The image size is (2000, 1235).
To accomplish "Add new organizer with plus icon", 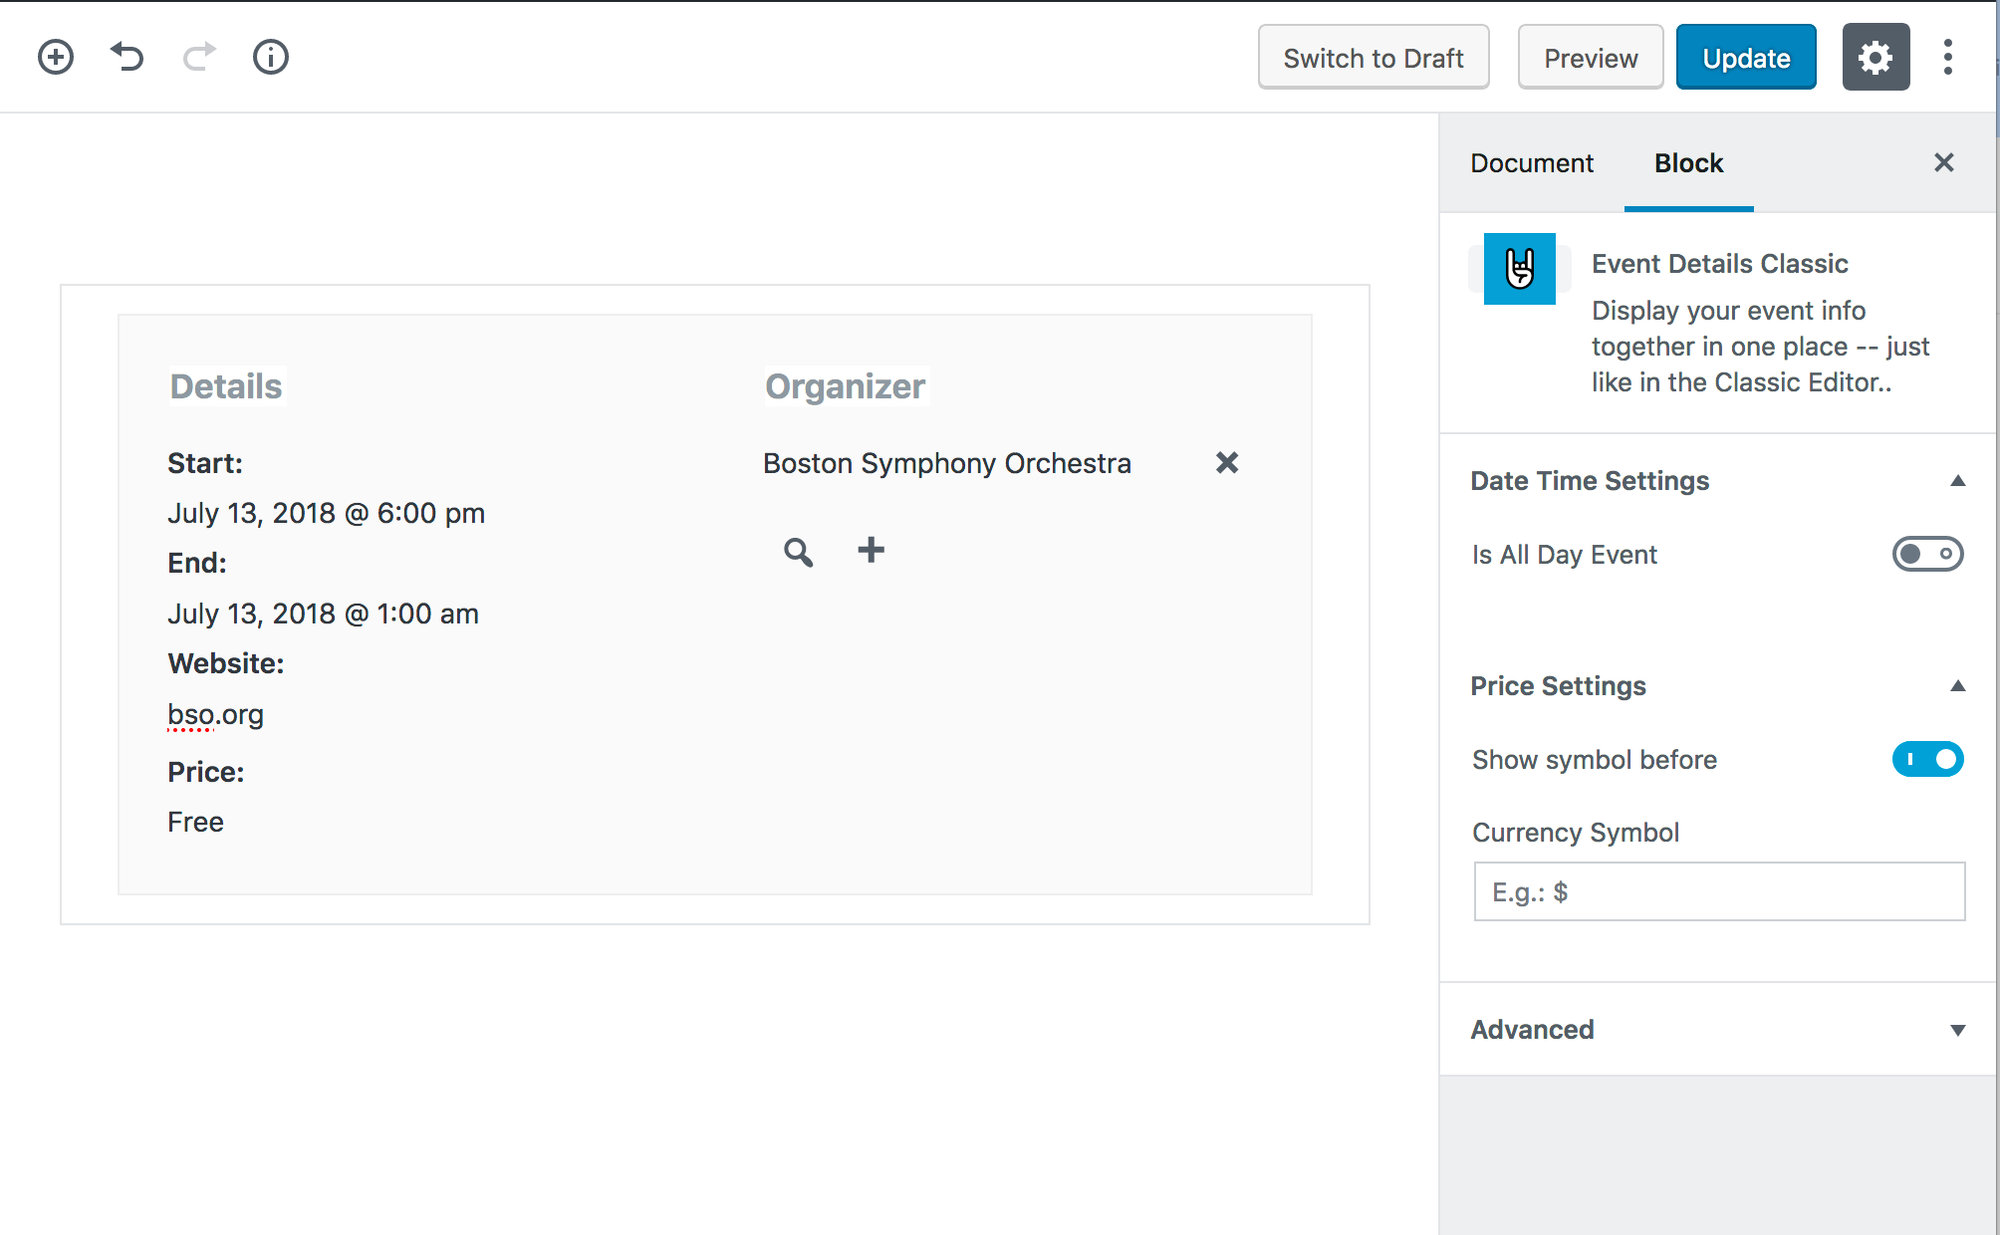I will [x=871, y=550].
